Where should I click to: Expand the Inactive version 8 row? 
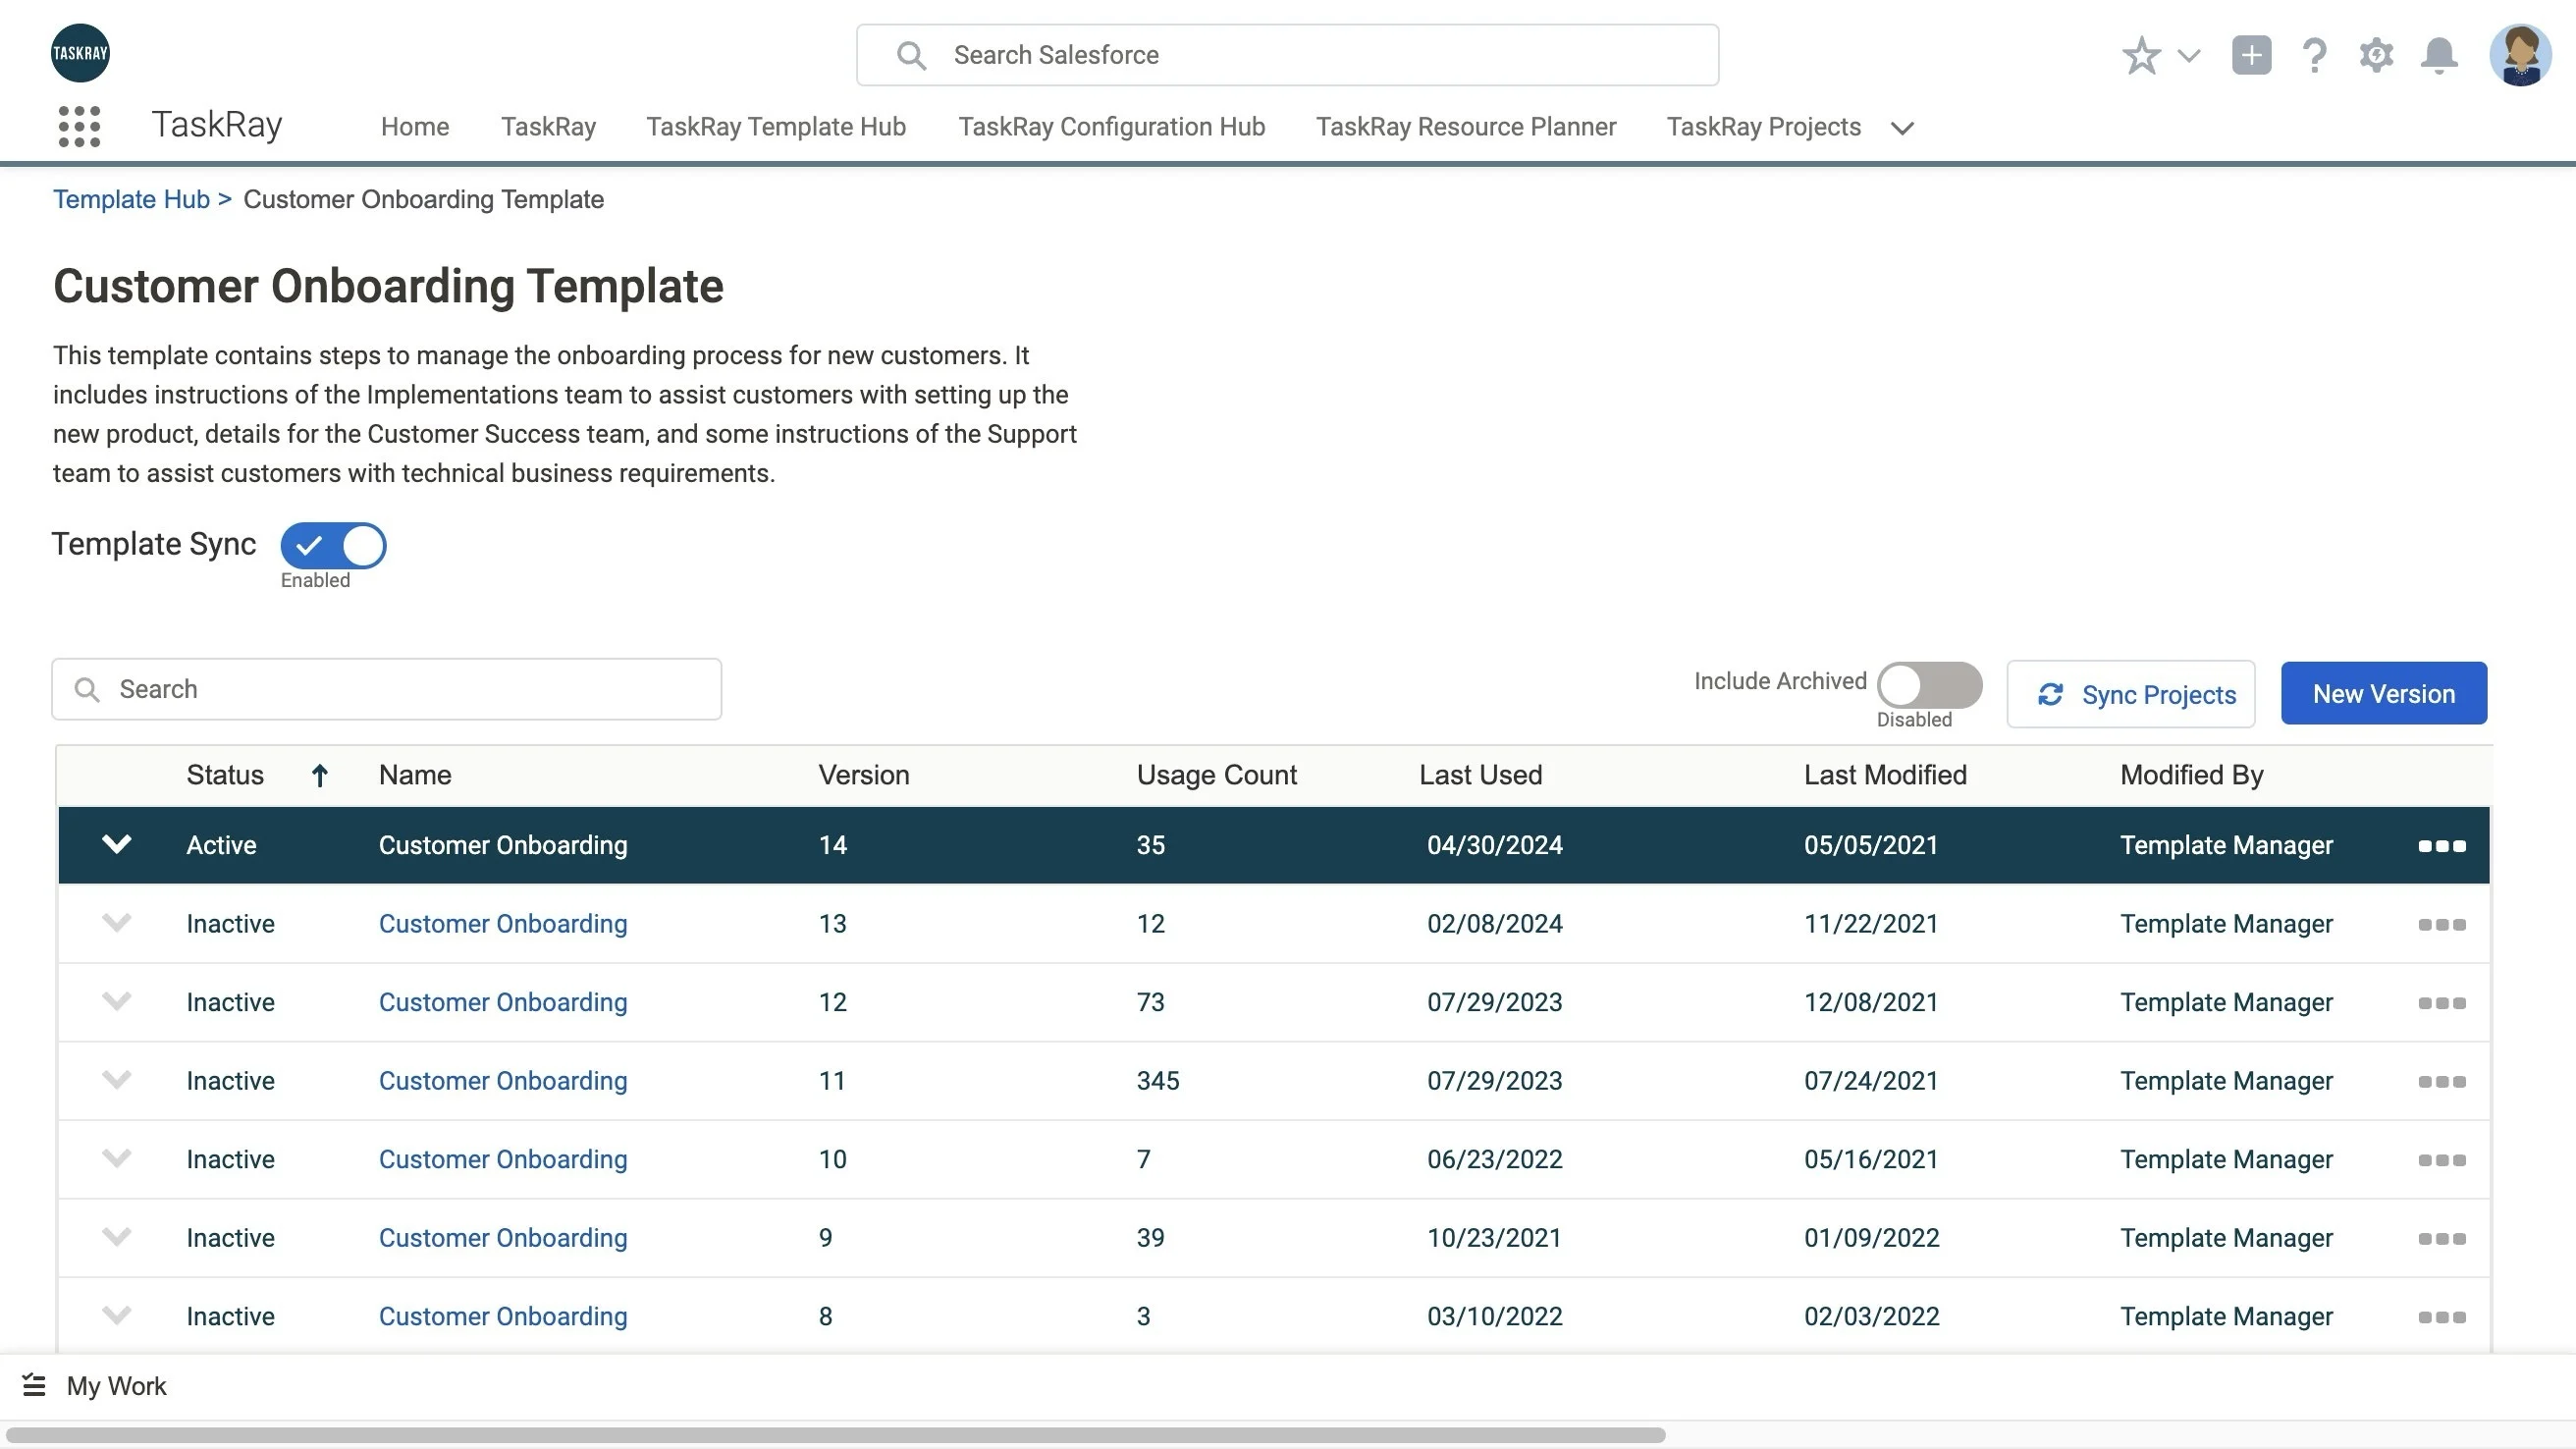(x=117, y=1315)
